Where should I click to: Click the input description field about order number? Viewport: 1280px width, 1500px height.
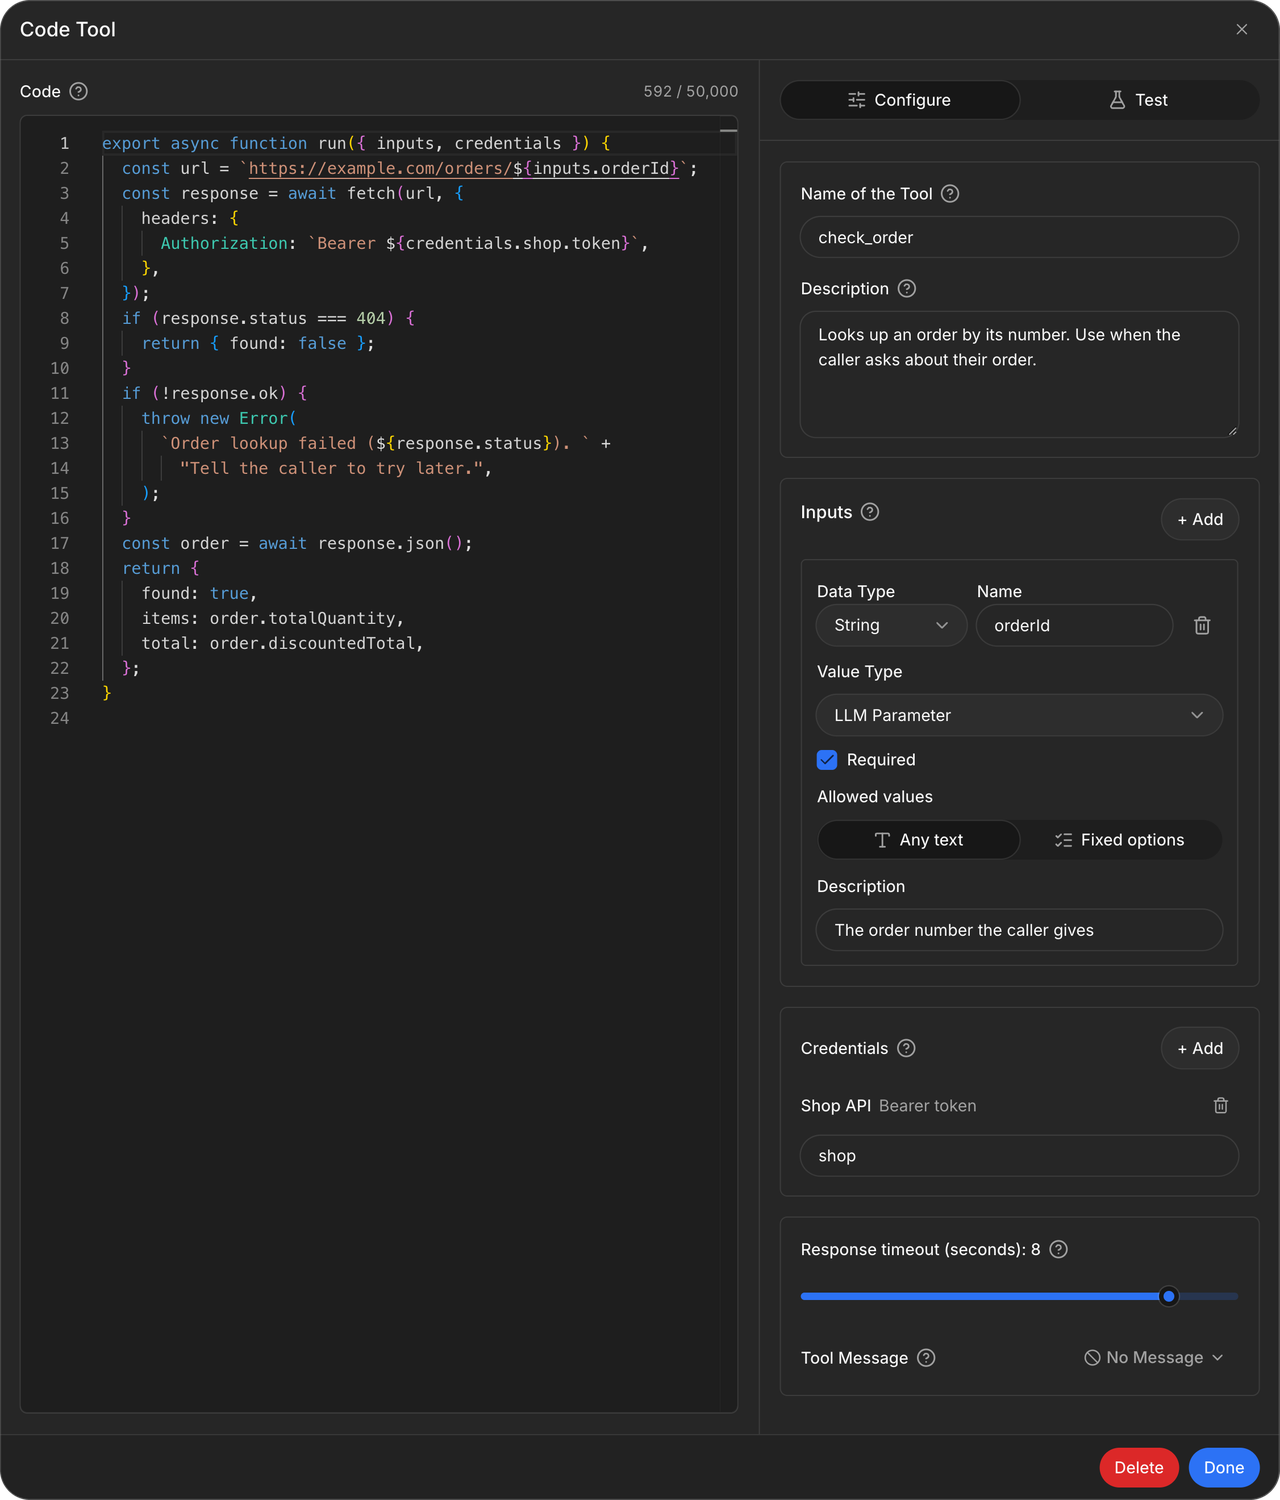[1019, 930]
